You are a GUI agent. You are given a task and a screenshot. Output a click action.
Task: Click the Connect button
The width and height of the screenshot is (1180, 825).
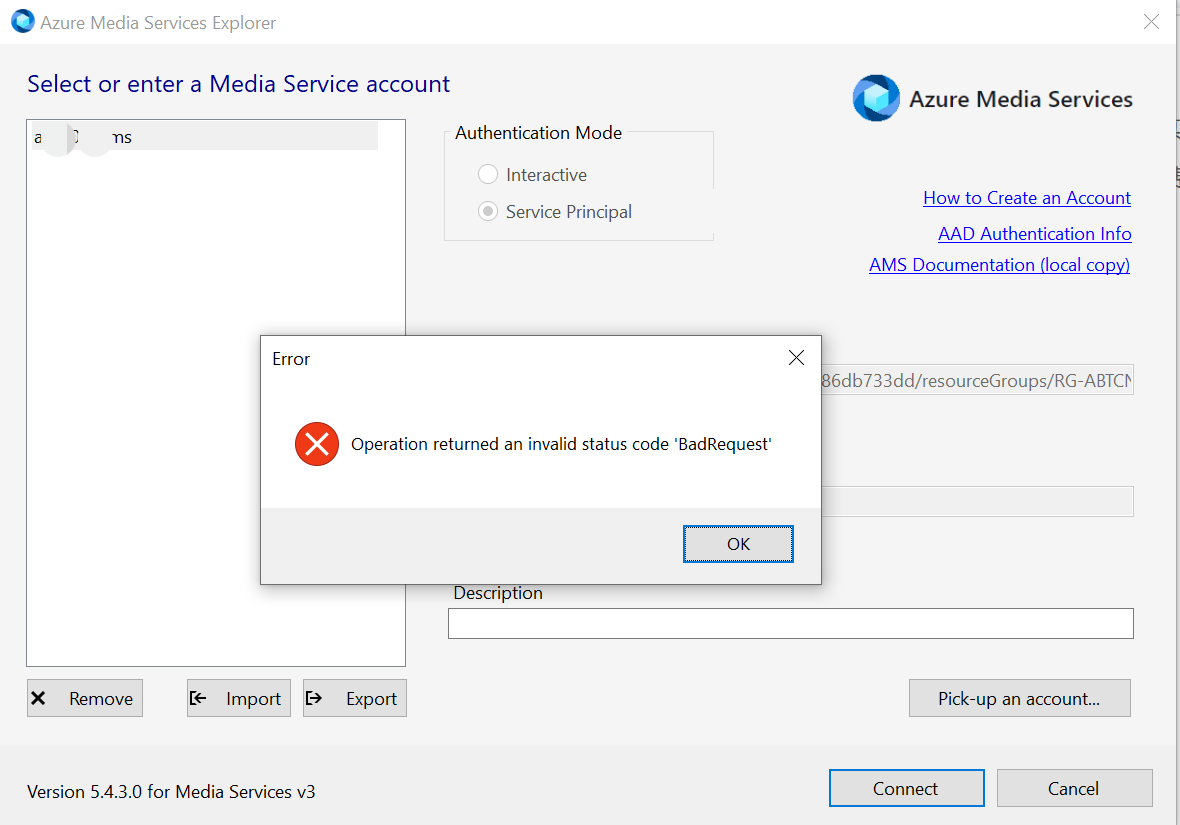coord(906,788)
